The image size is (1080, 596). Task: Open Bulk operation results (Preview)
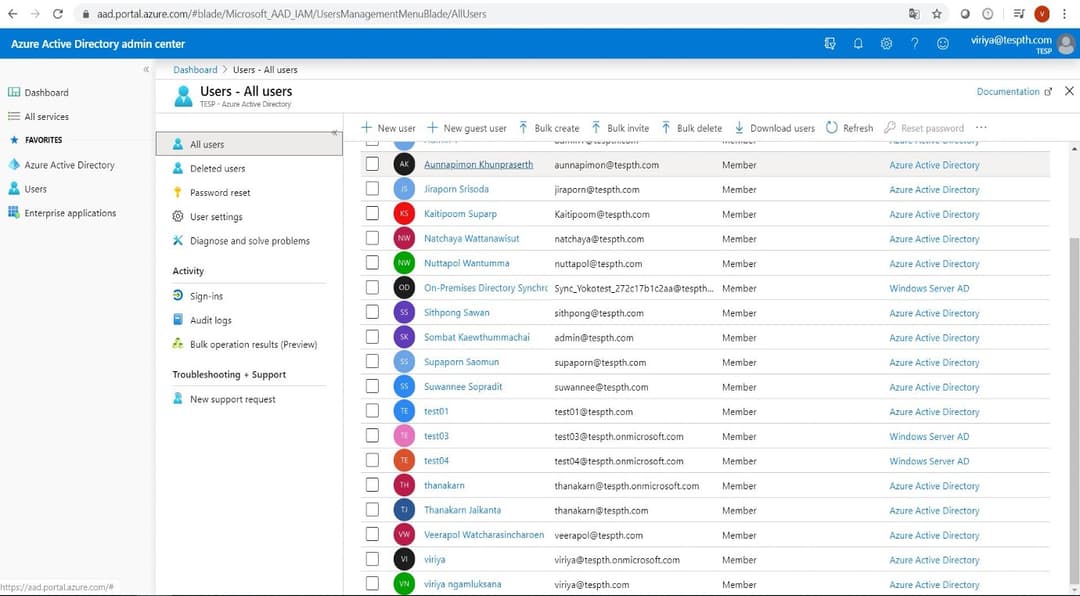[253, 344]
